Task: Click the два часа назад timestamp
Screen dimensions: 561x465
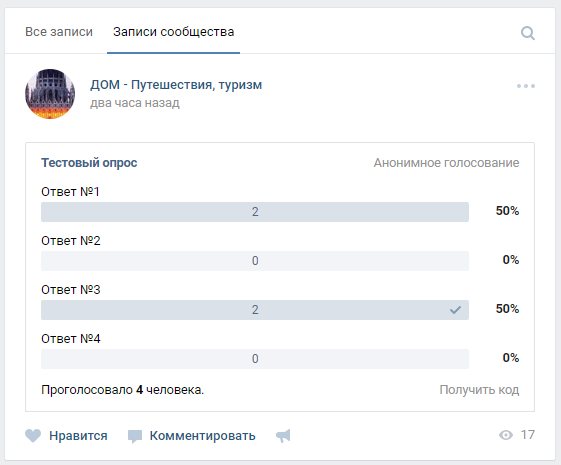Action: [135, 103]
